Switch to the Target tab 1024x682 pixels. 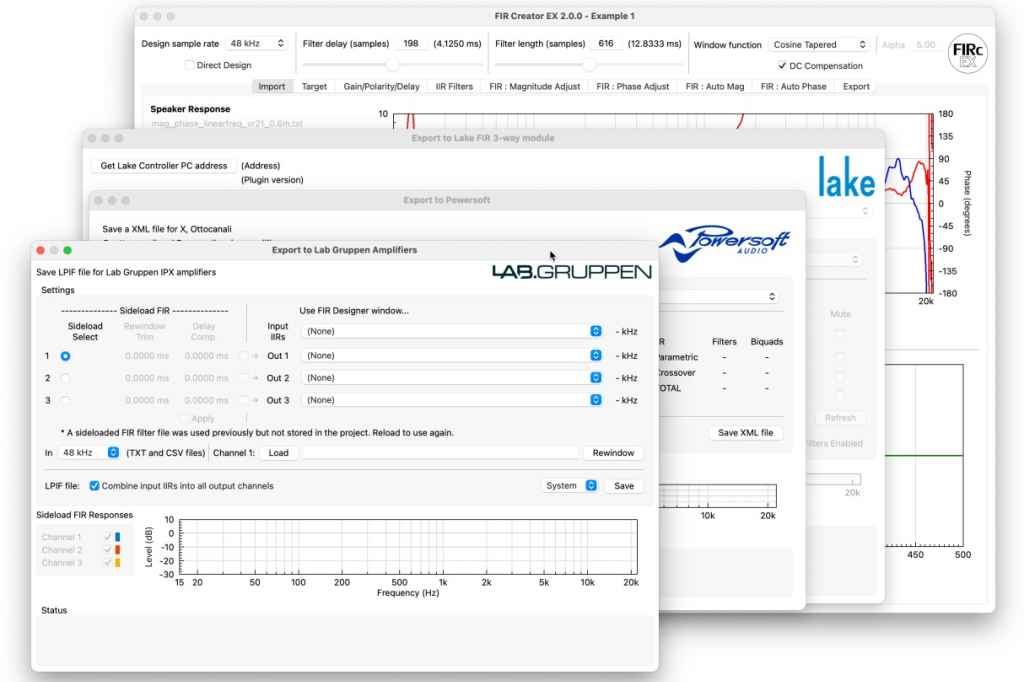tap(314, 86)
